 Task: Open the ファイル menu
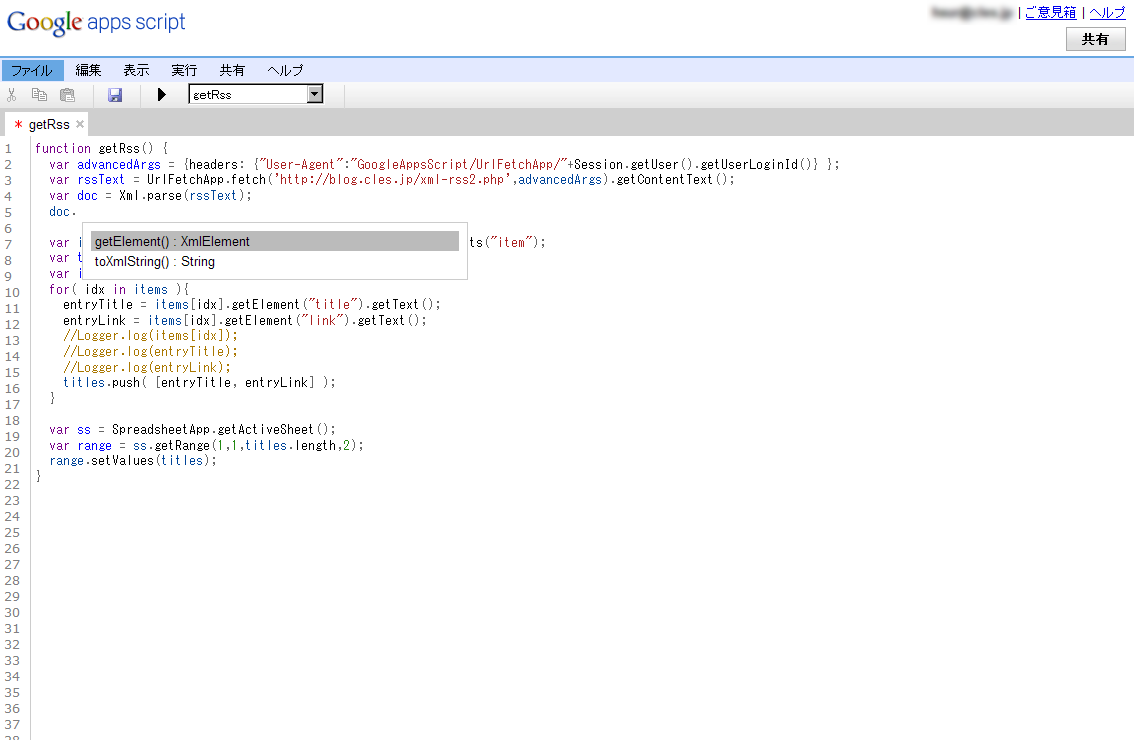[33, 70]
